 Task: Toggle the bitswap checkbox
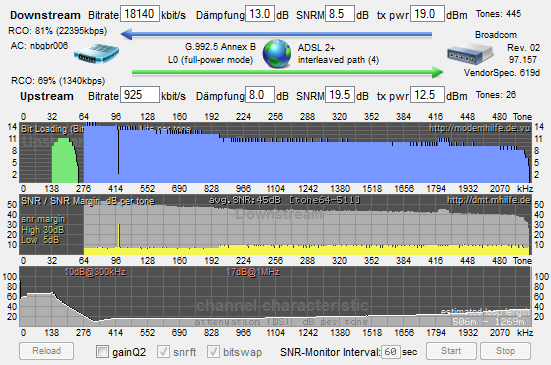213,351
